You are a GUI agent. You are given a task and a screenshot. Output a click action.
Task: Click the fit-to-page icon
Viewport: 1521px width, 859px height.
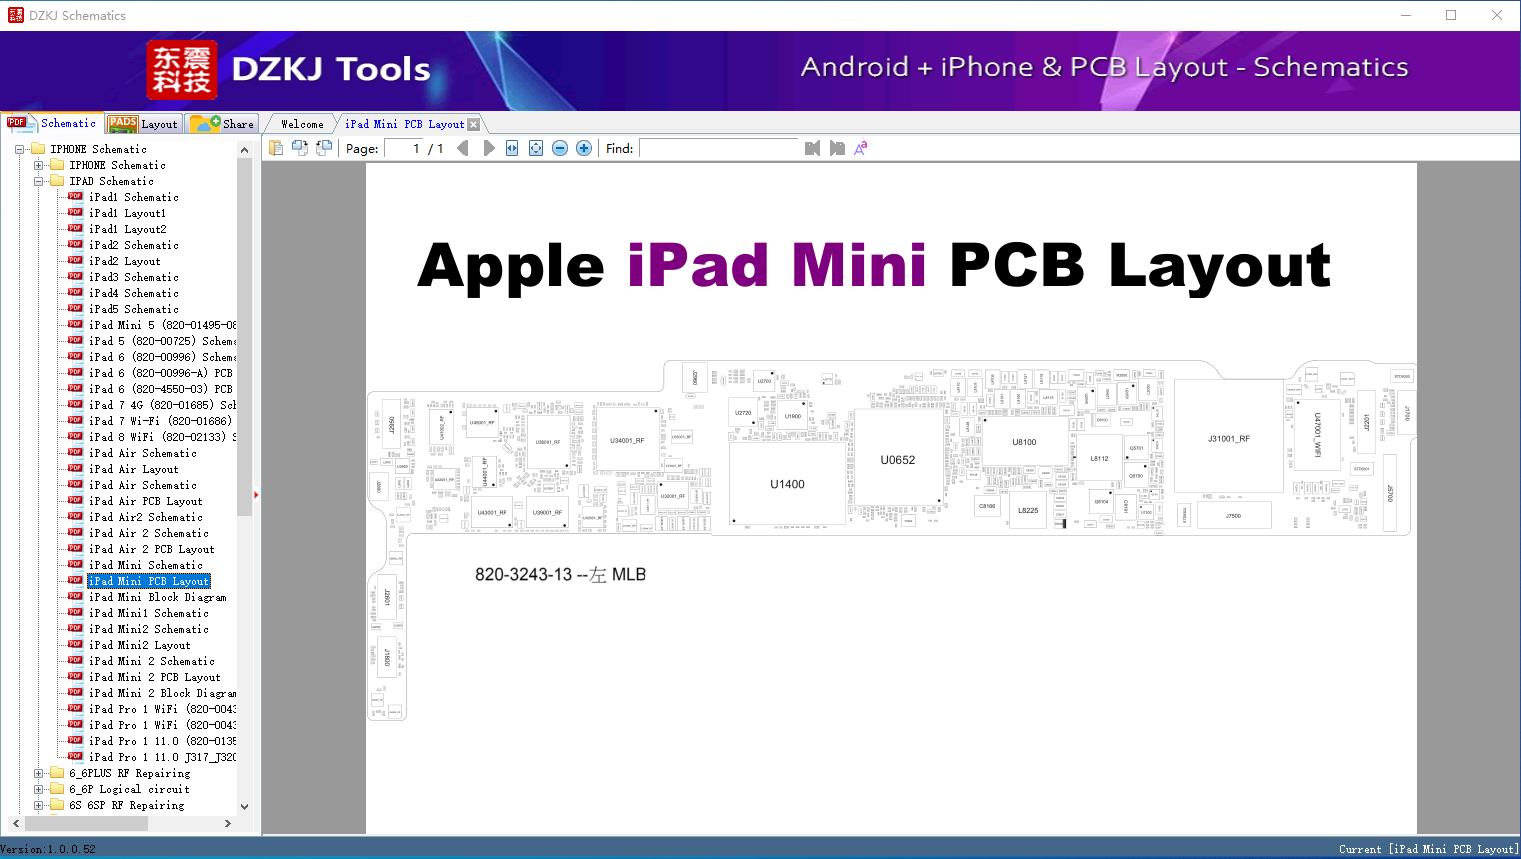tap(534, 147)
